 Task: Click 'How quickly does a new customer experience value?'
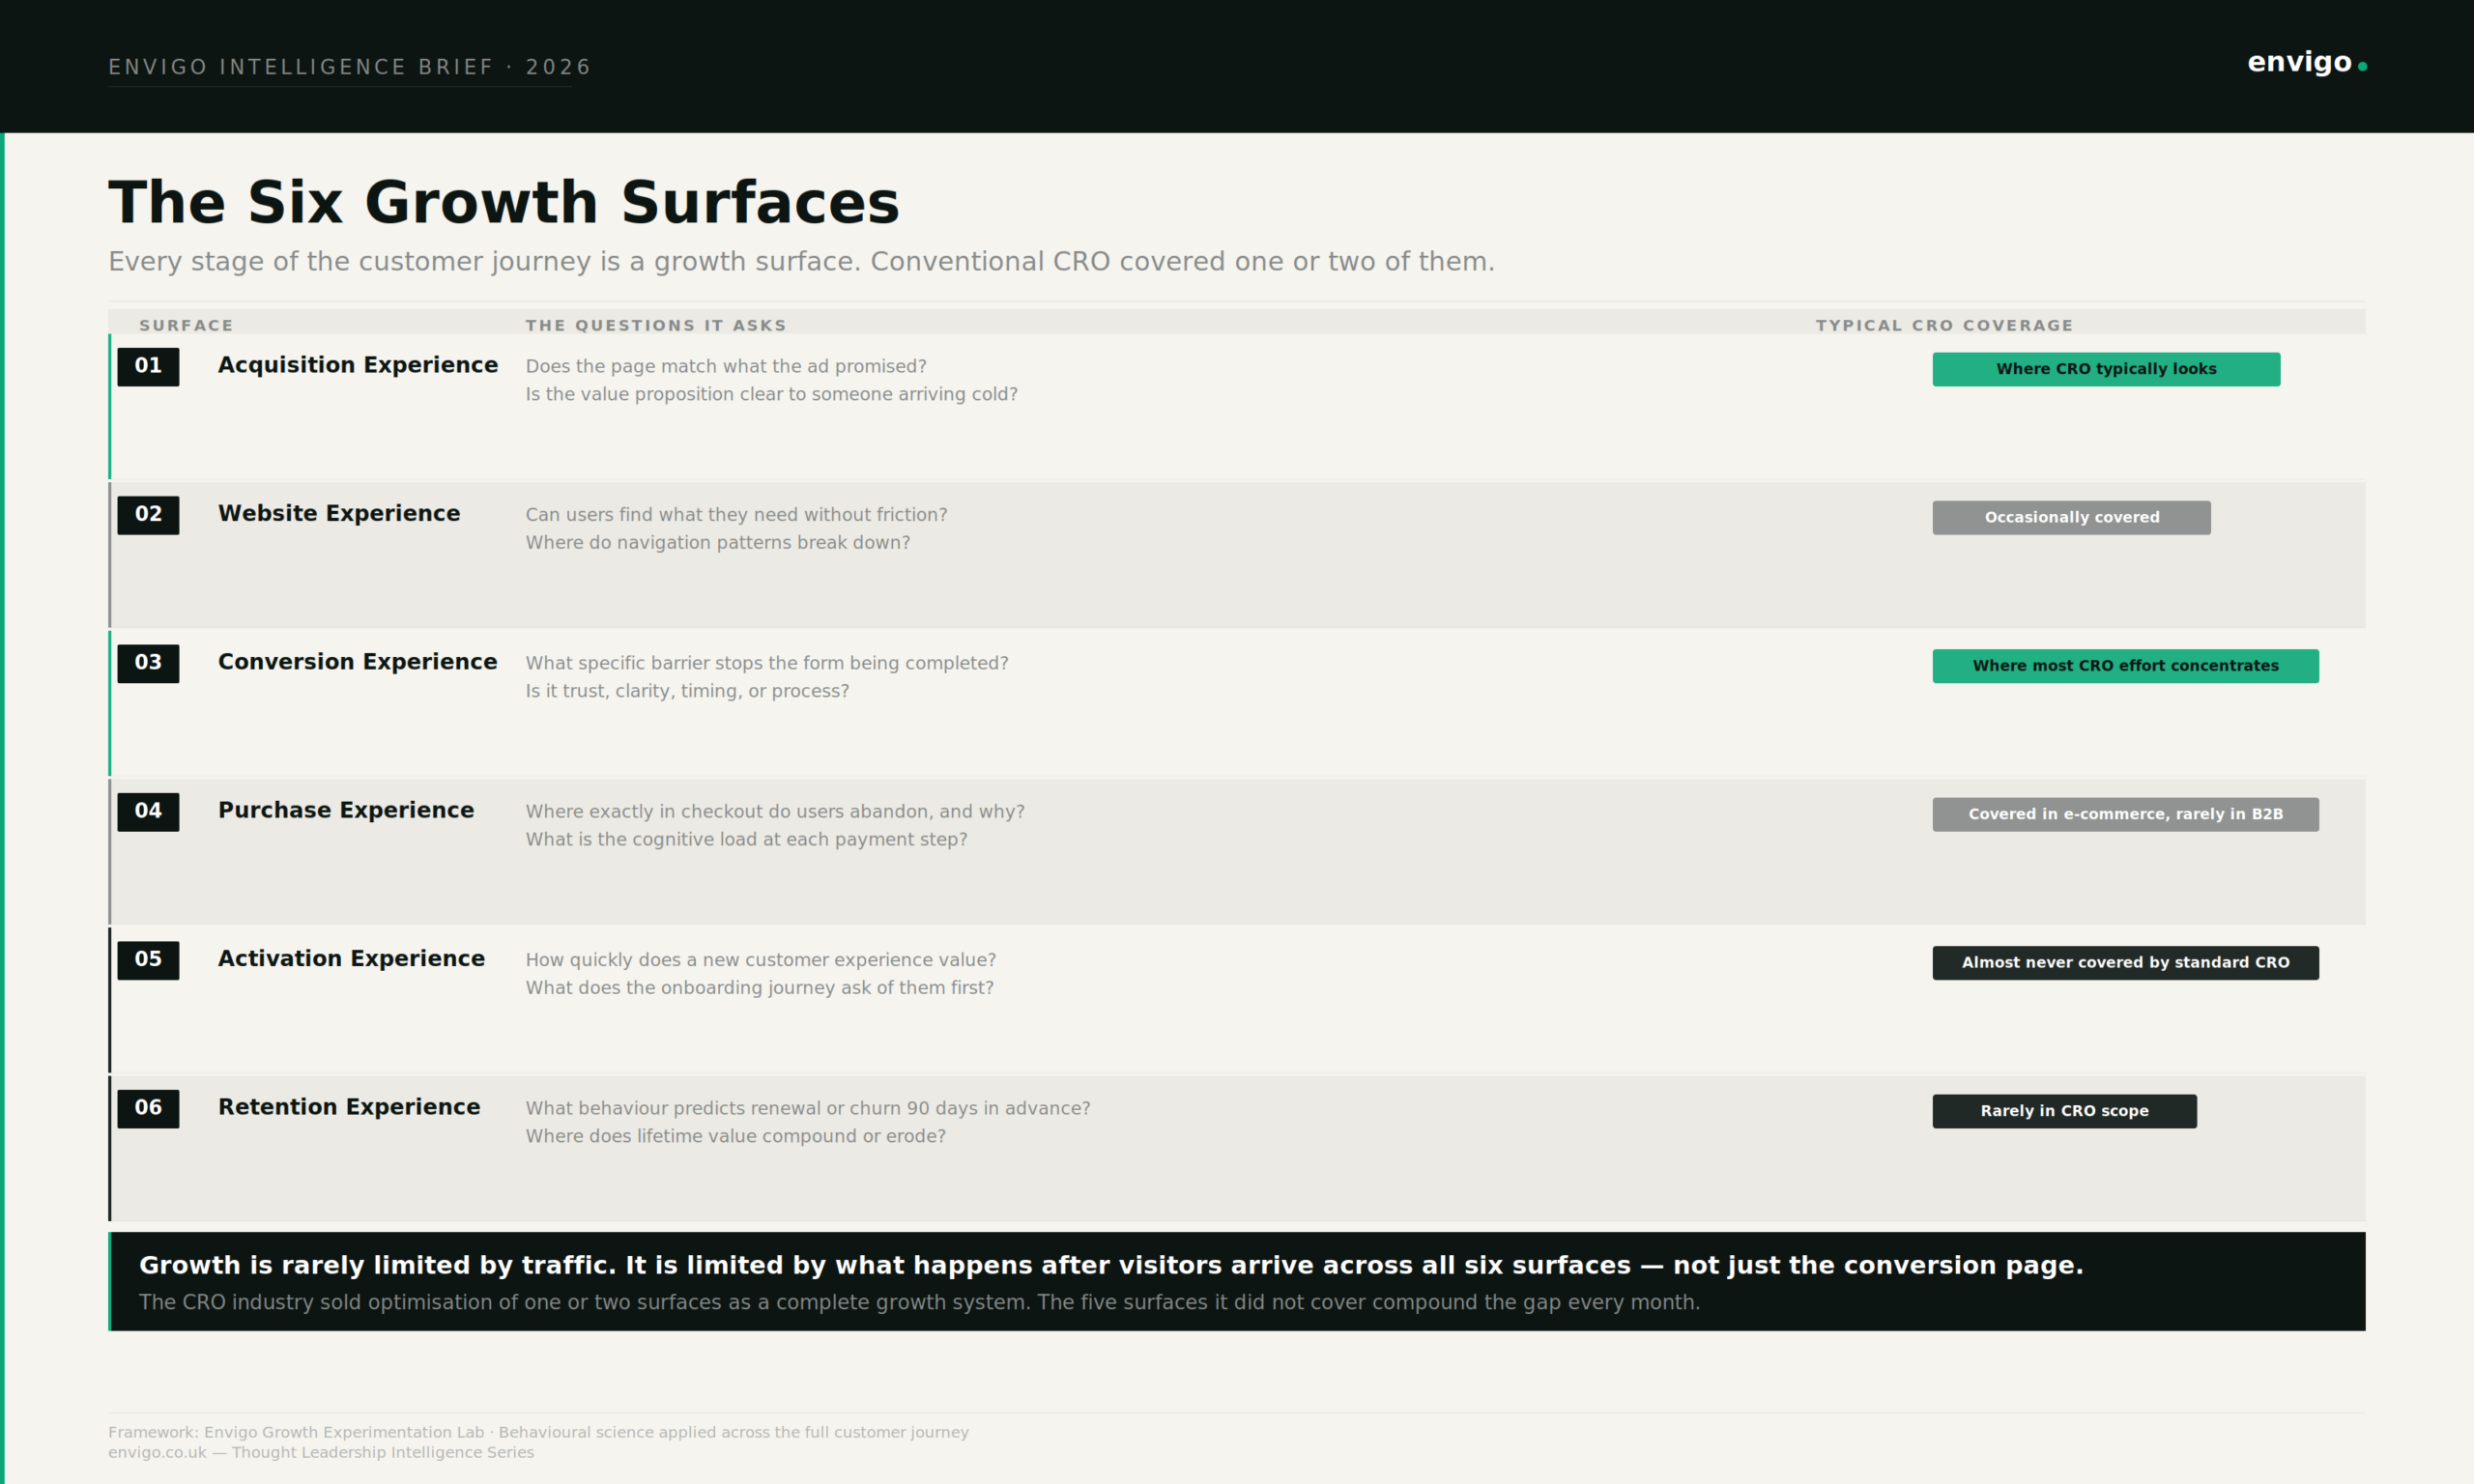point(761,960)
